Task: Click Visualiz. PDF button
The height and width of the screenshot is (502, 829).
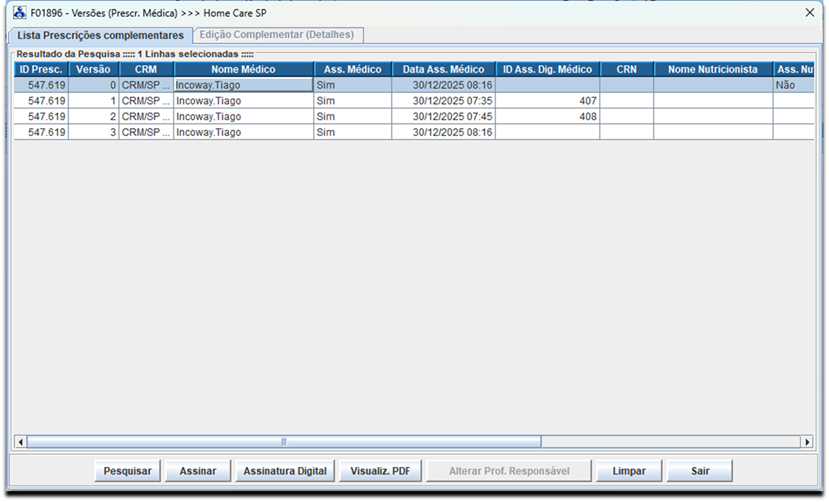Action: tap(380, 471)
